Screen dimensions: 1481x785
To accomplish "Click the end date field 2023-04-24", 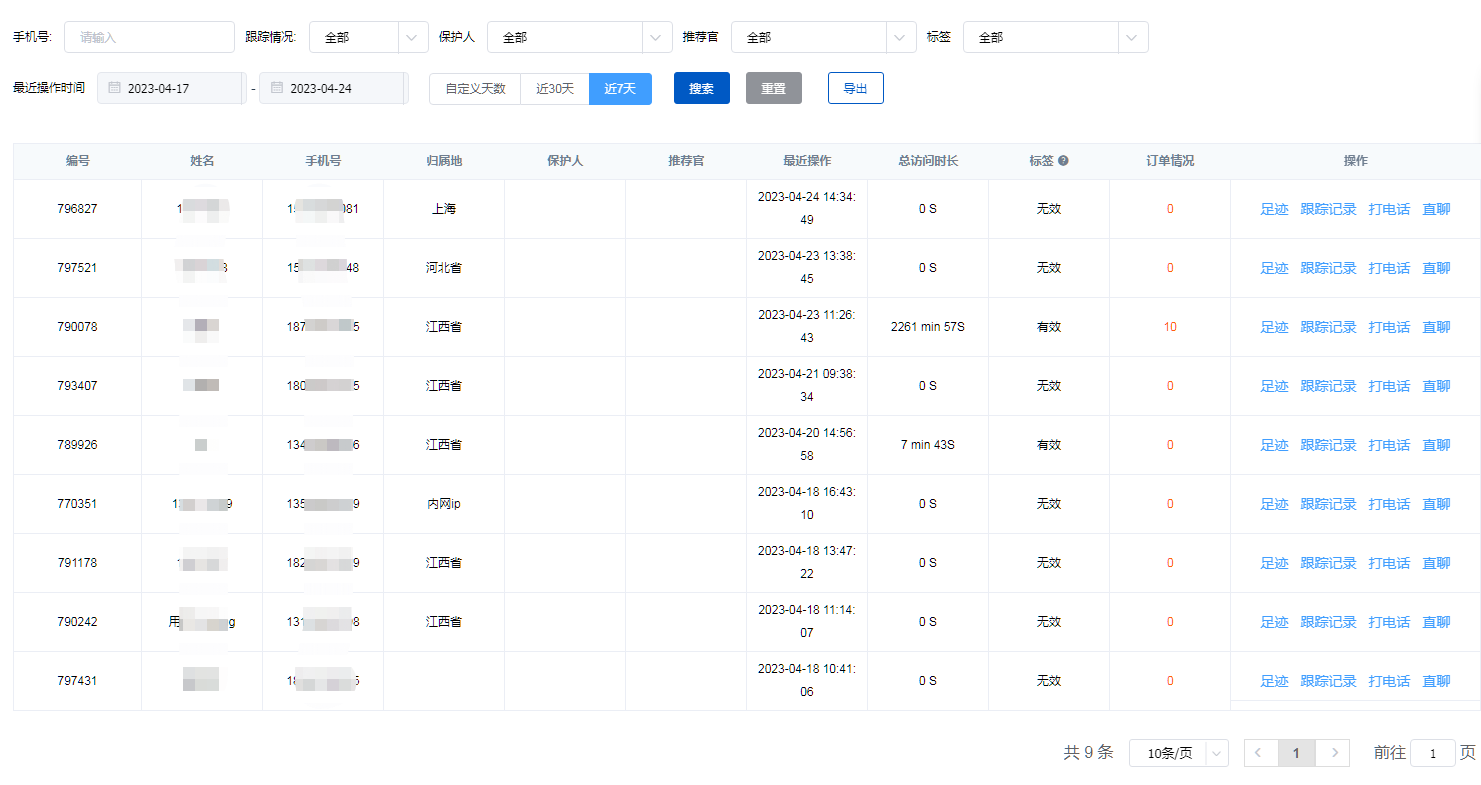I will pos(333,88).
